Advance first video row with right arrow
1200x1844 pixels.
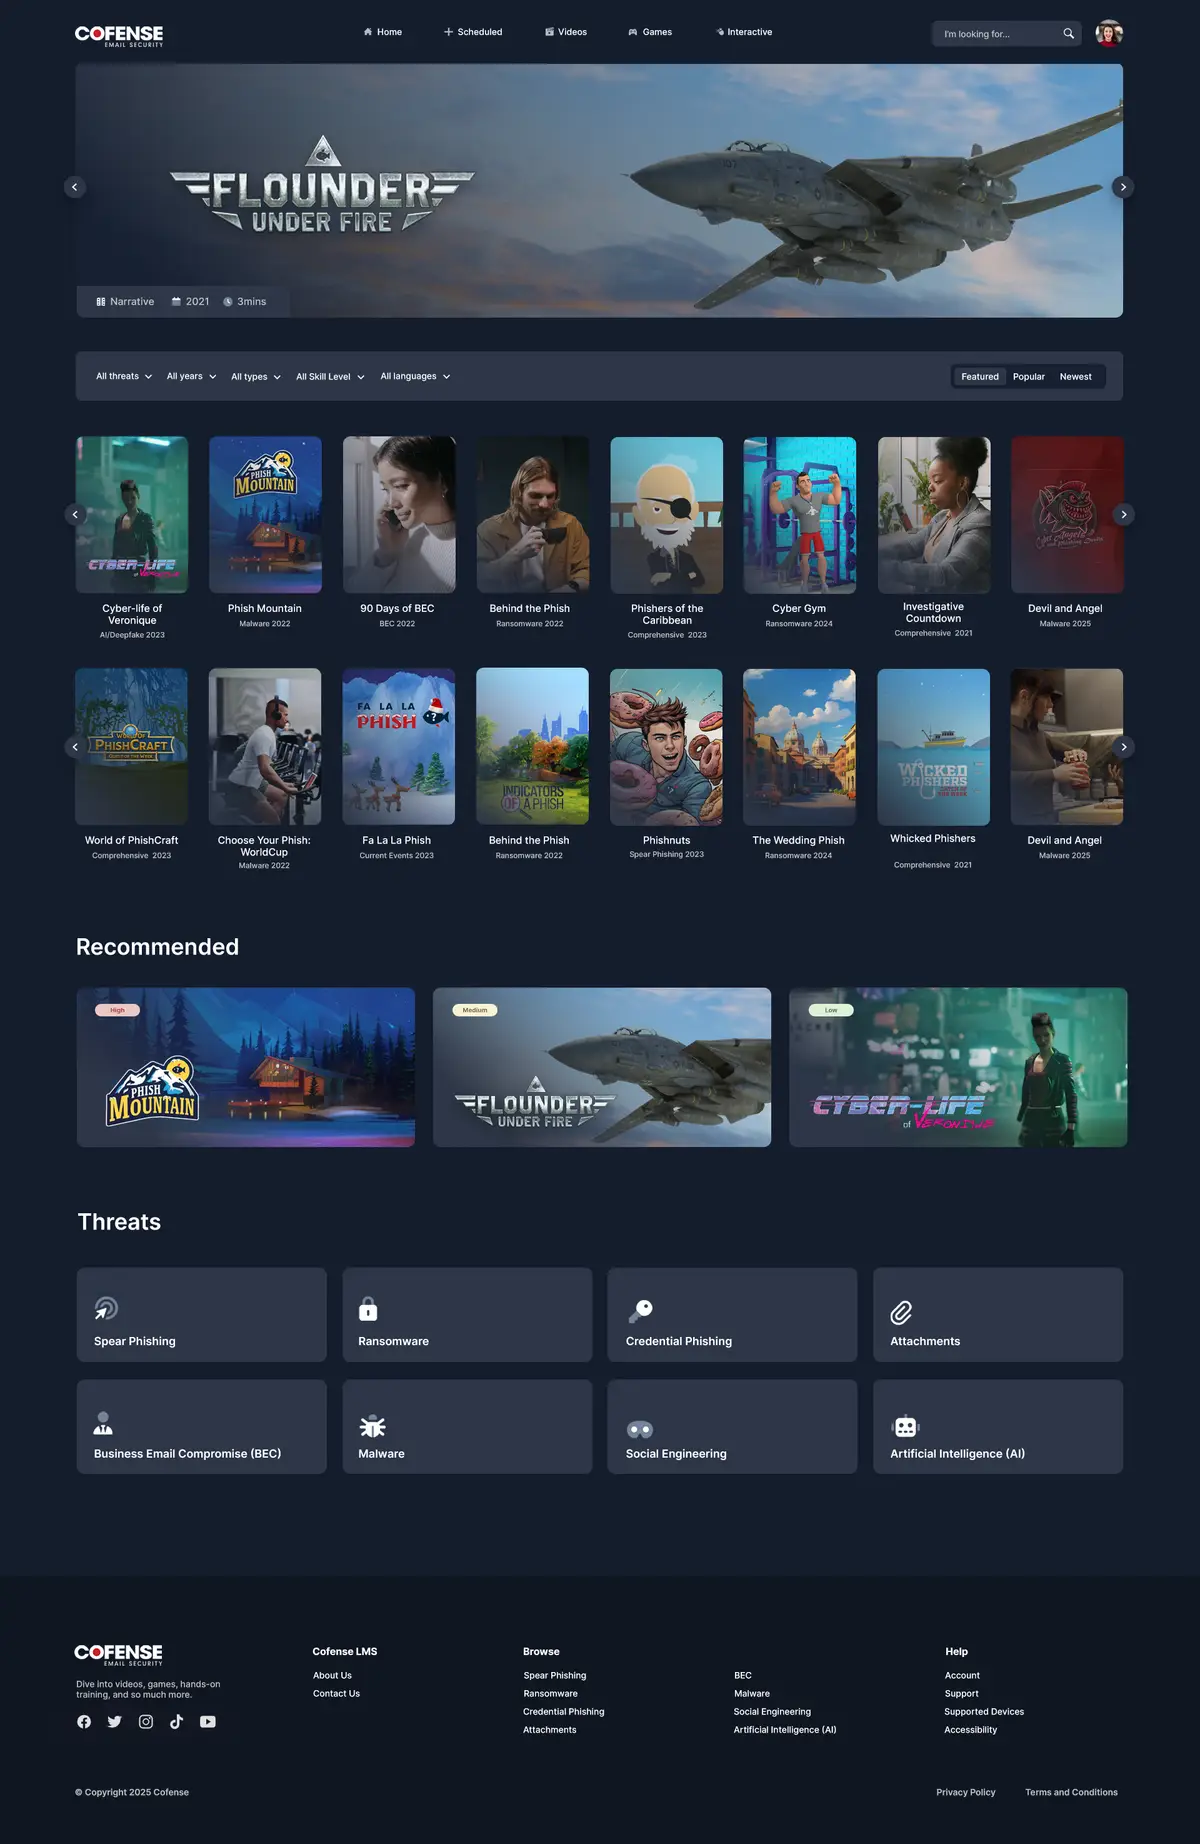[1124, 514]
